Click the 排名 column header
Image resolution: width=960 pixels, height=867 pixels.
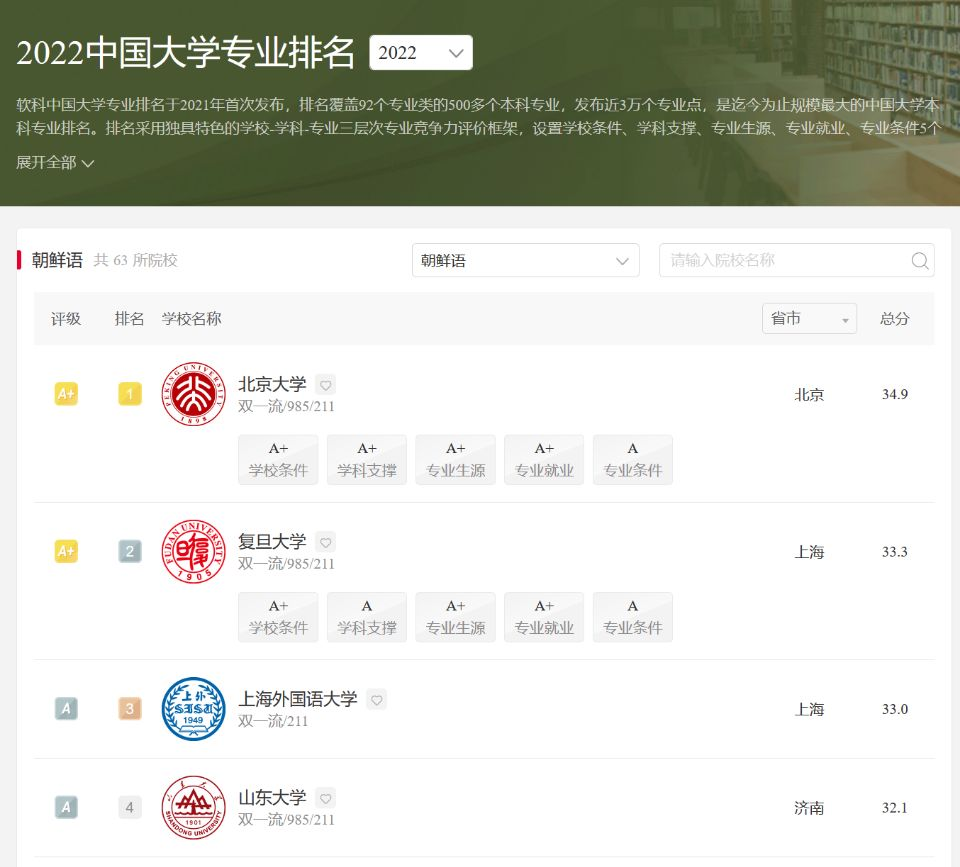129,318
